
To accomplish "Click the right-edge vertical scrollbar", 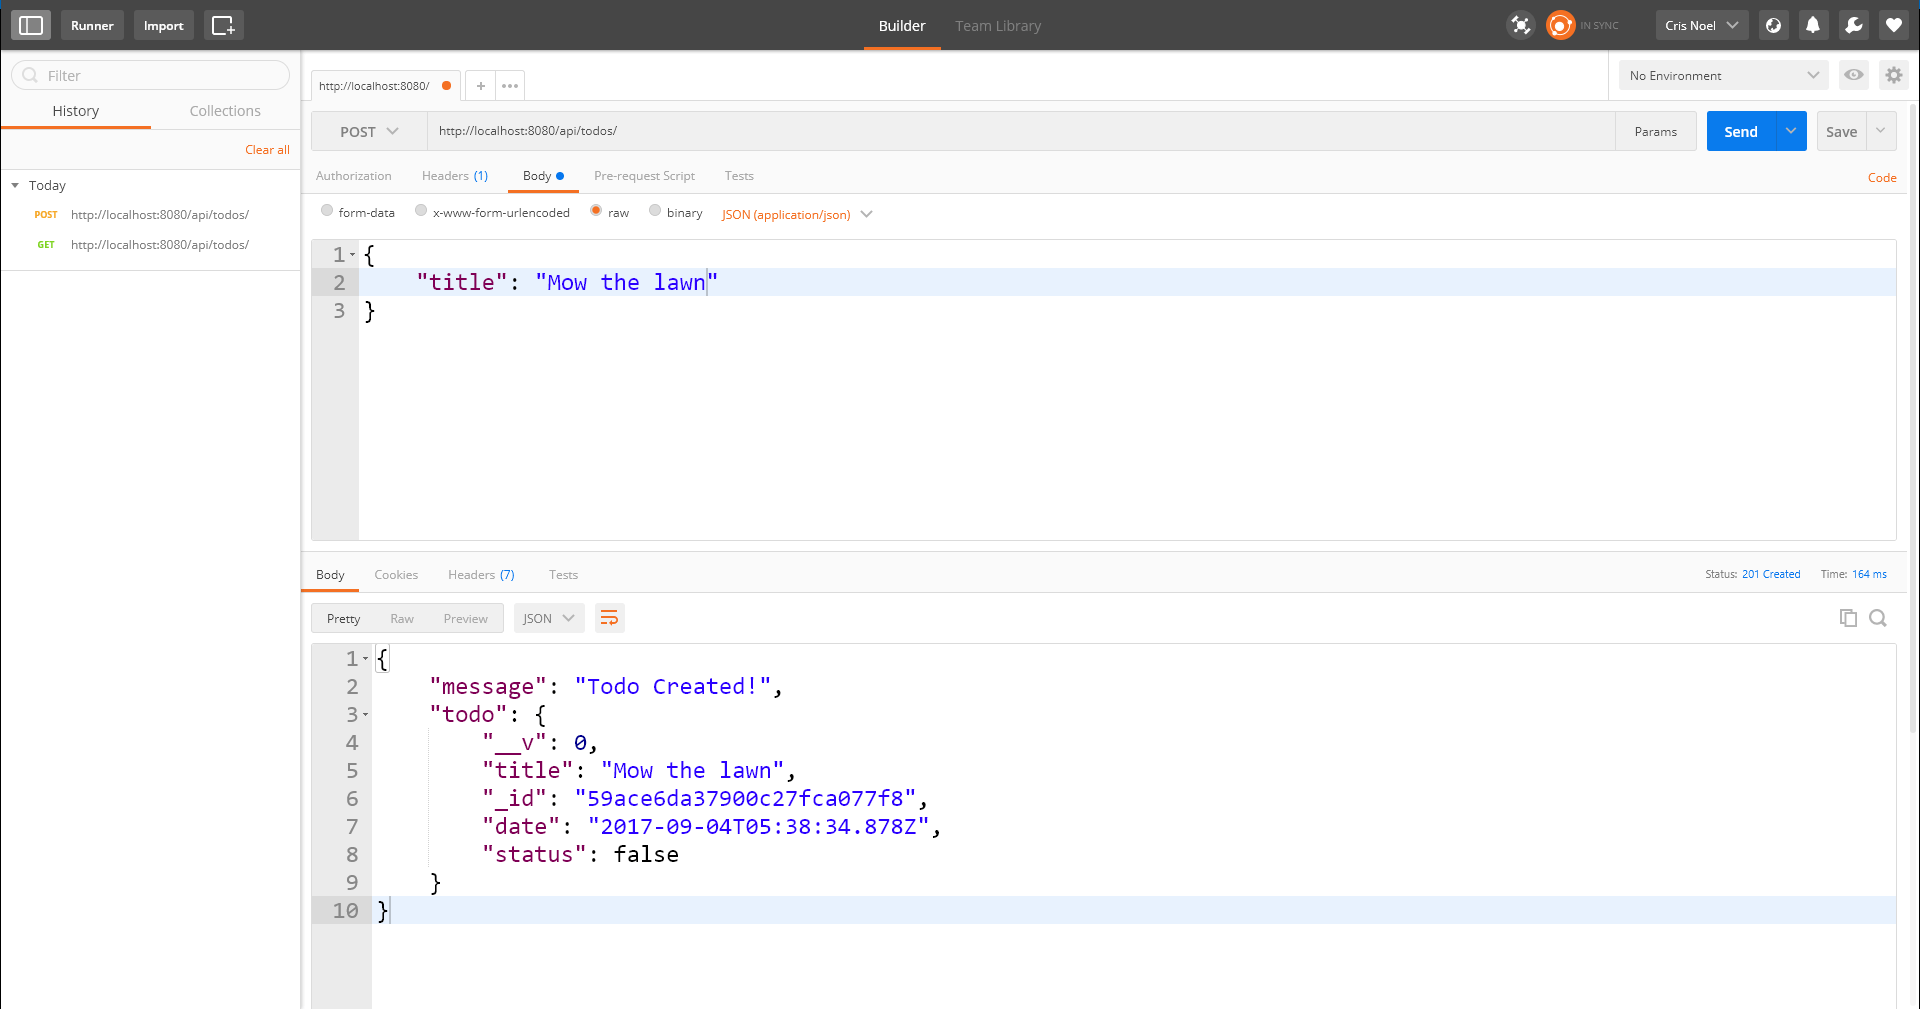I will coord(1914,420).
